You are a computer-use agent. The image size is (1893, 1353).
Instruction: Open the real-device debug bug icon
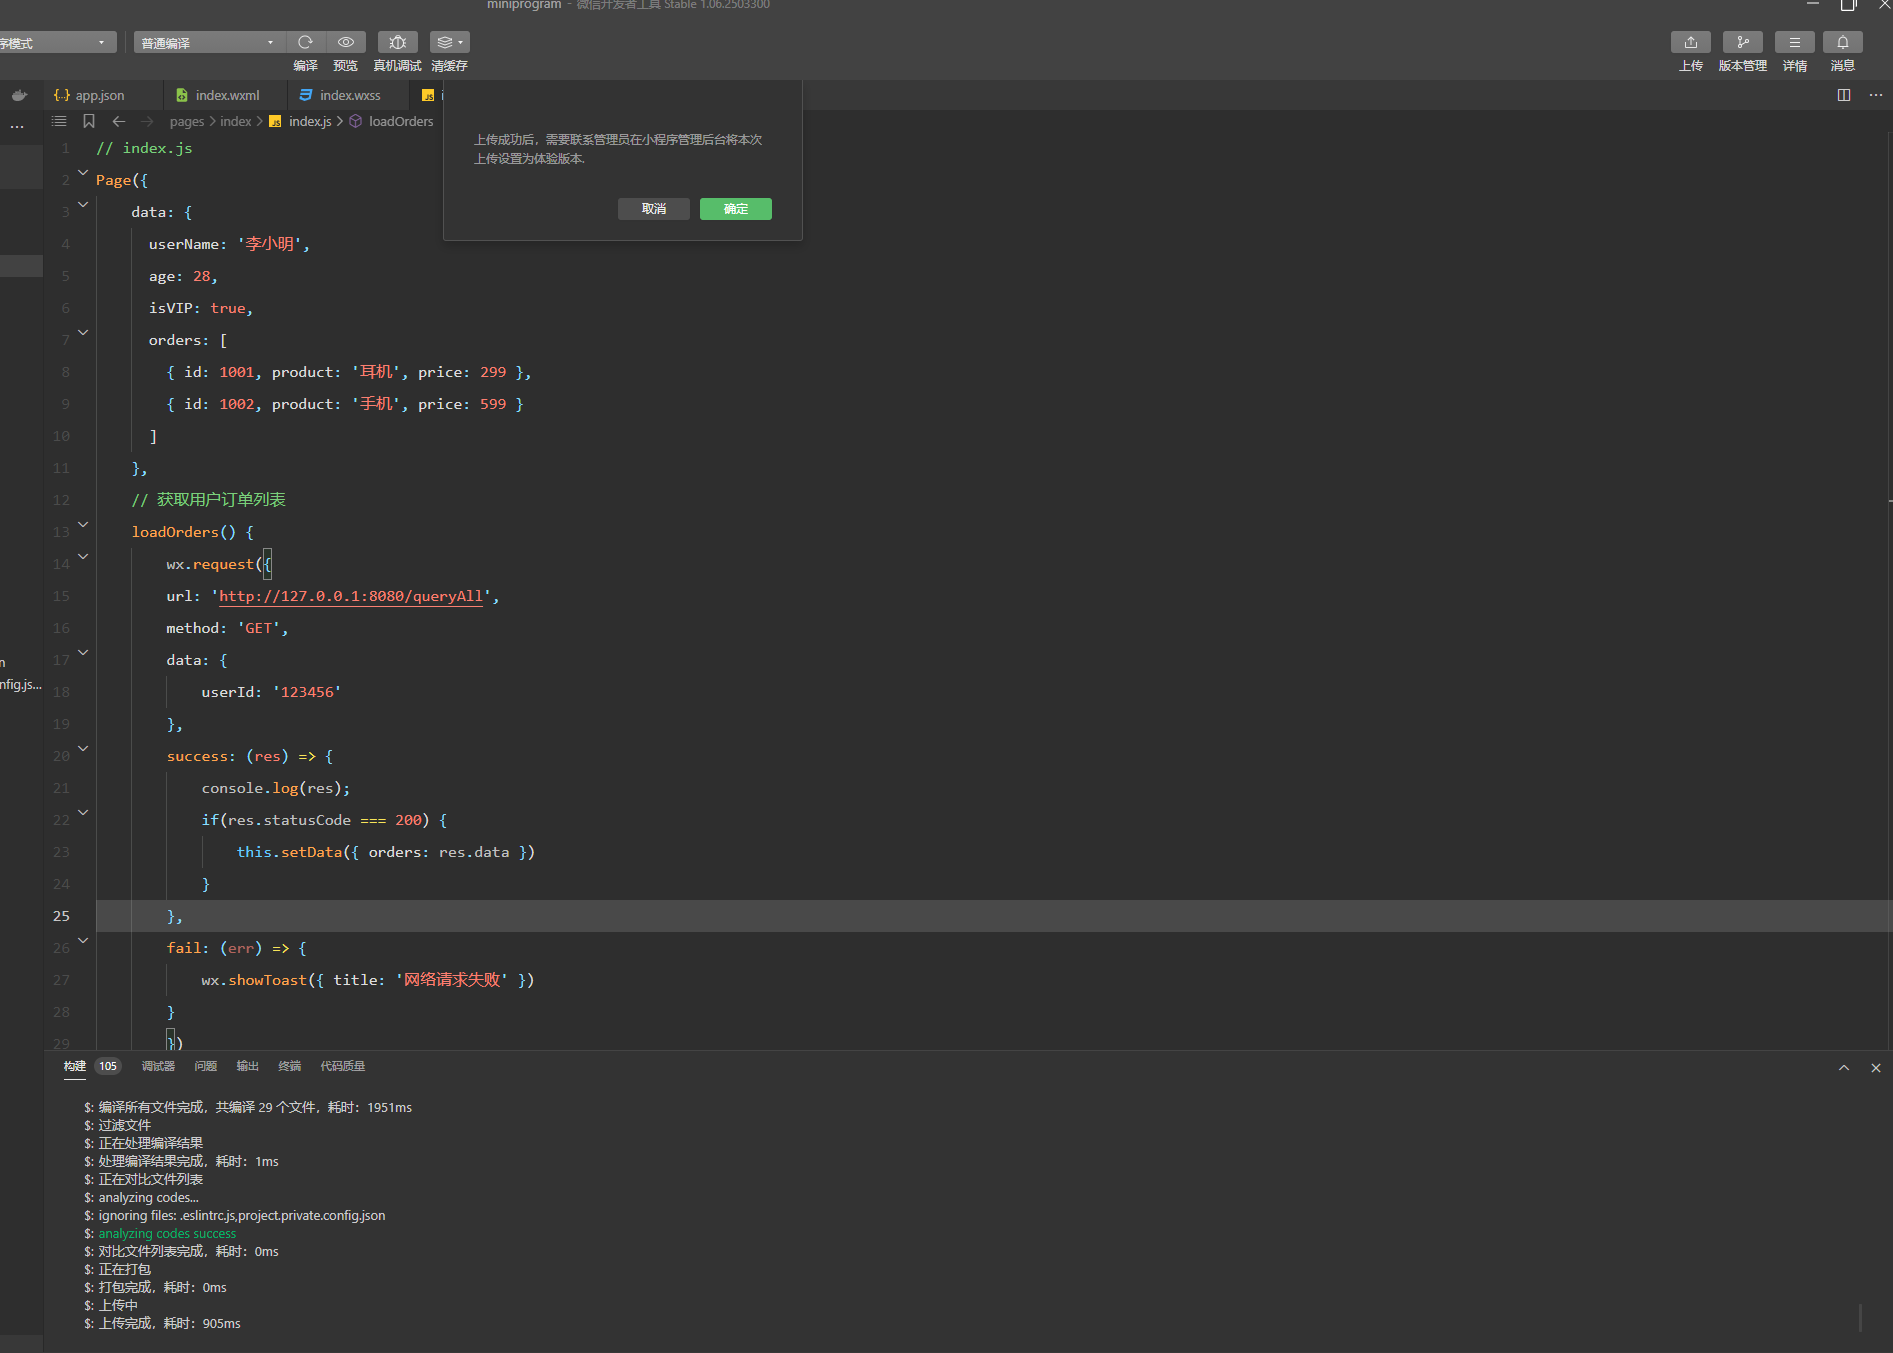click(397, 42)
